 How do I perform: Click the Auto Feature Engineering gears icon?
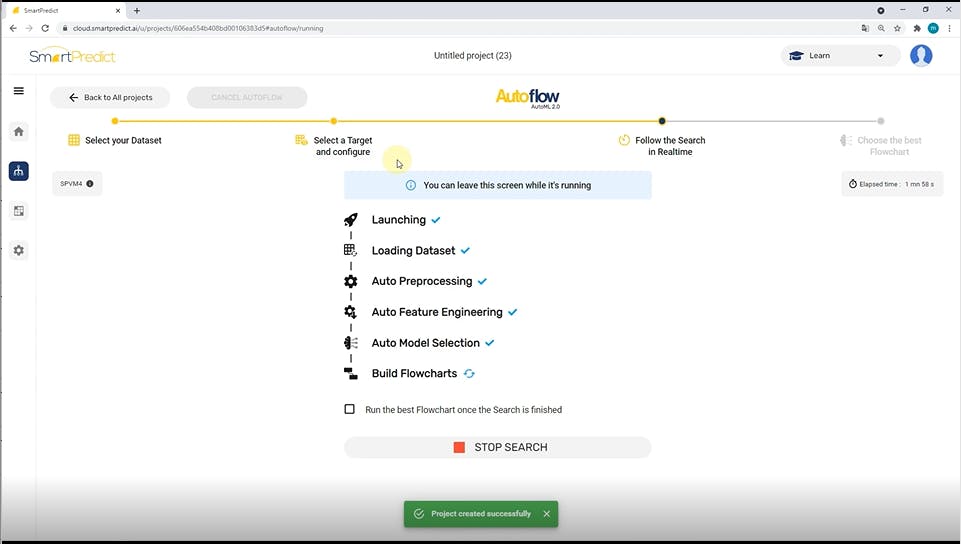click(351, 312)
